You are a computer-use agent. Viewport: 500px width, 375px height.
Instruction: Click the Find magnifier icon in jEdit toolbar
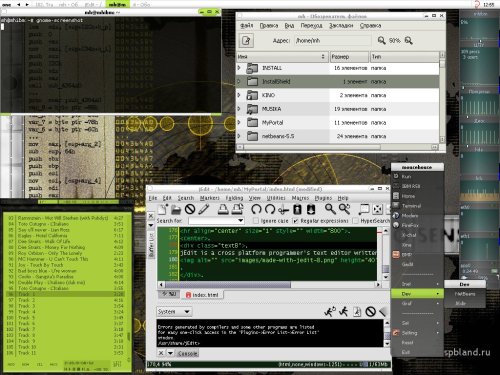[330, 209]
